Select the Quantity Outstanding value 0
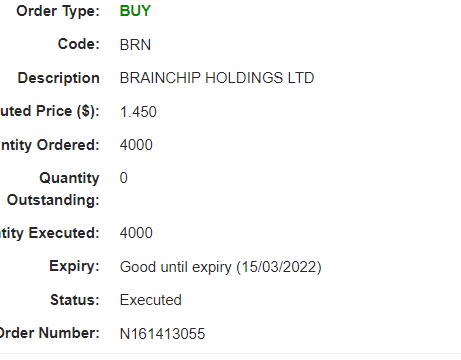The image size is (461, 360). pos(124,178)
